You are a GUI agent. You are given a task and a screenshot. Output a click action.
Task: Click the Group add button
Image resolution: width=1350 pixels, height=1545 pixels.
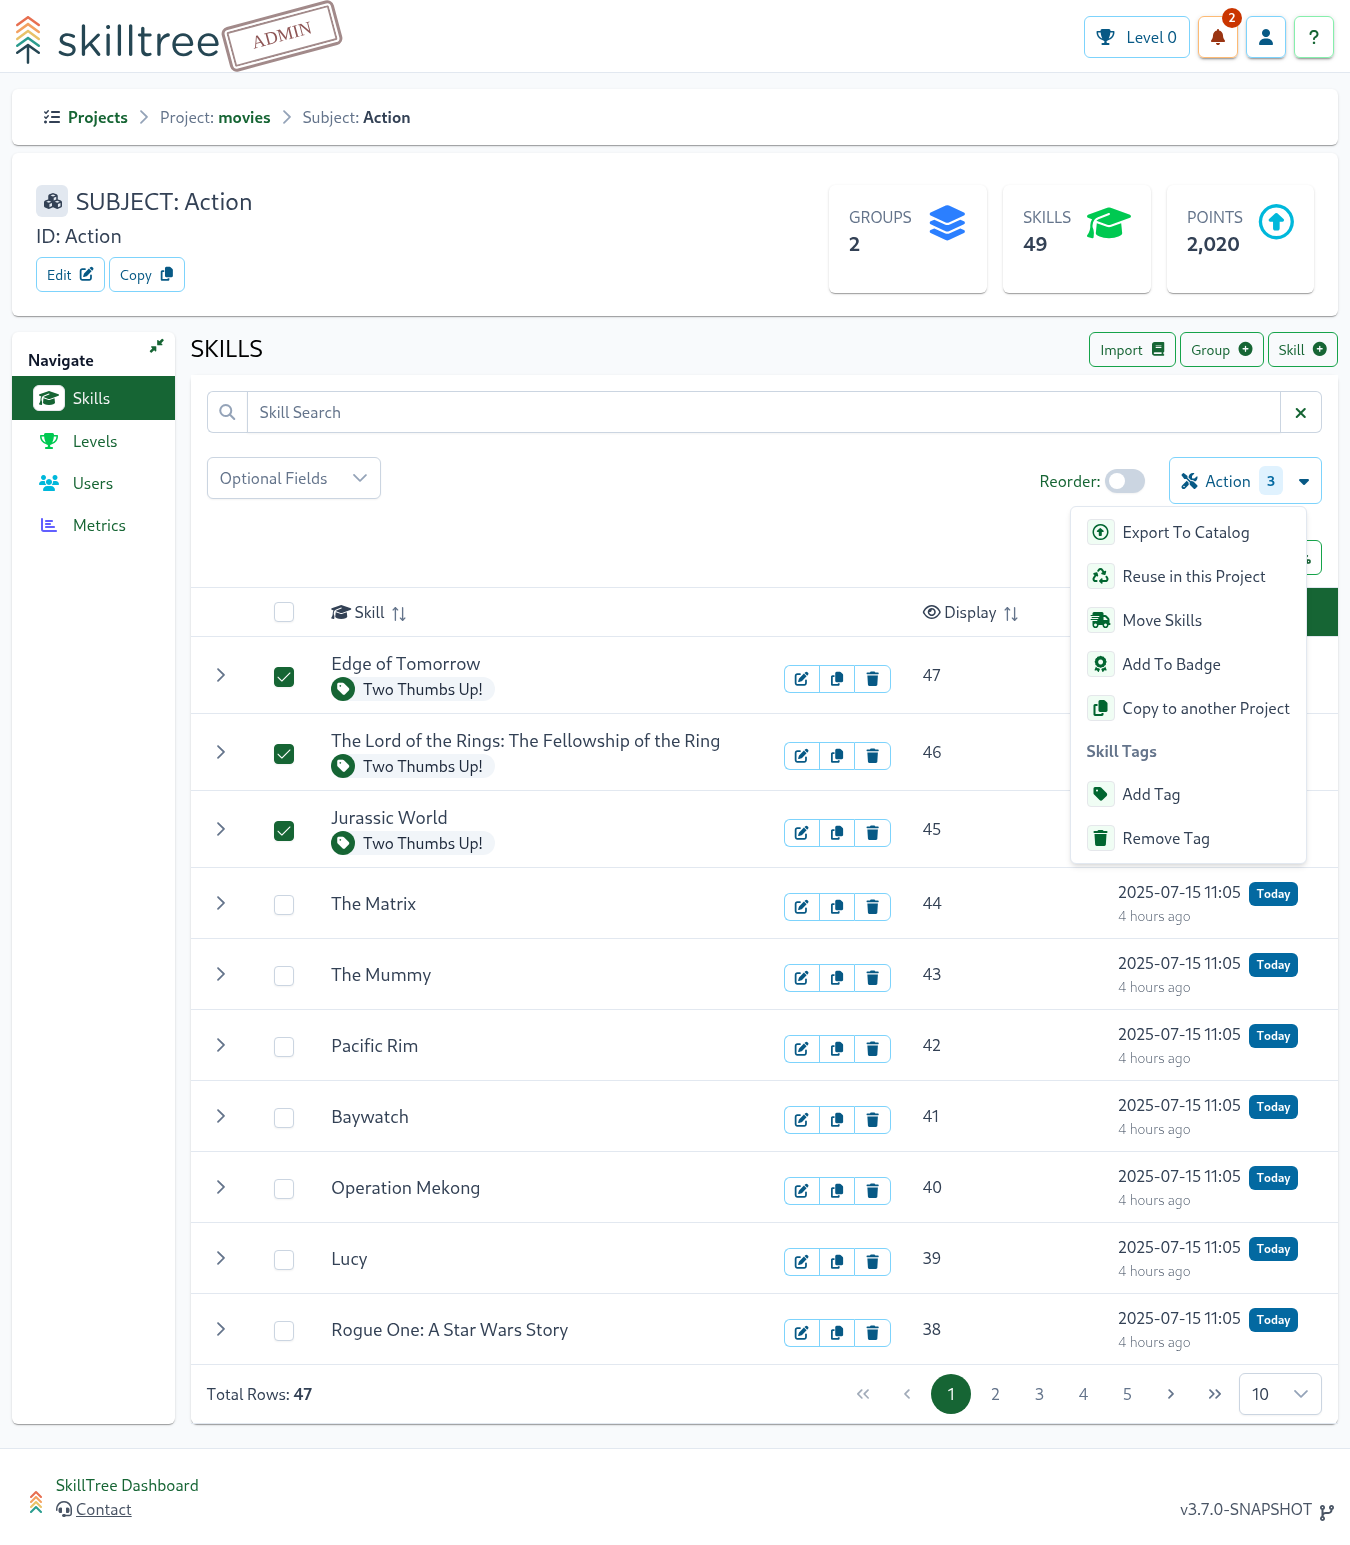coord(1221,350)
